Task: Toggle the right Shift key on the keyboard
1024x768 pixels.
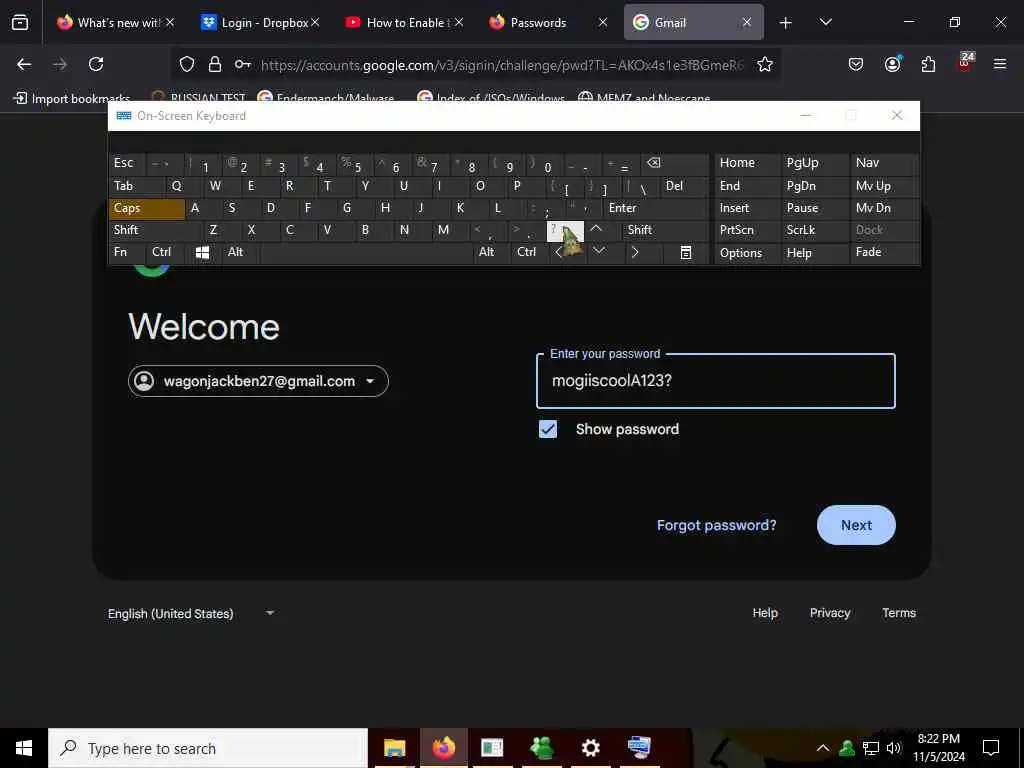Action: coord(664,230)
